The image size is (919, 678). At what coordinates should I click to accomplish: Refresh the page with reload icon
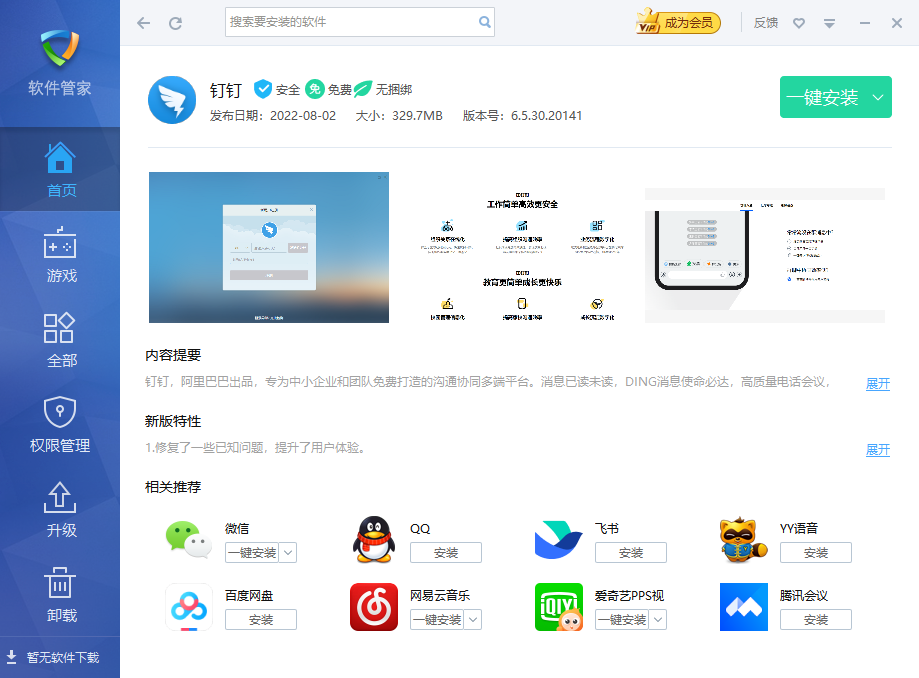175,23
